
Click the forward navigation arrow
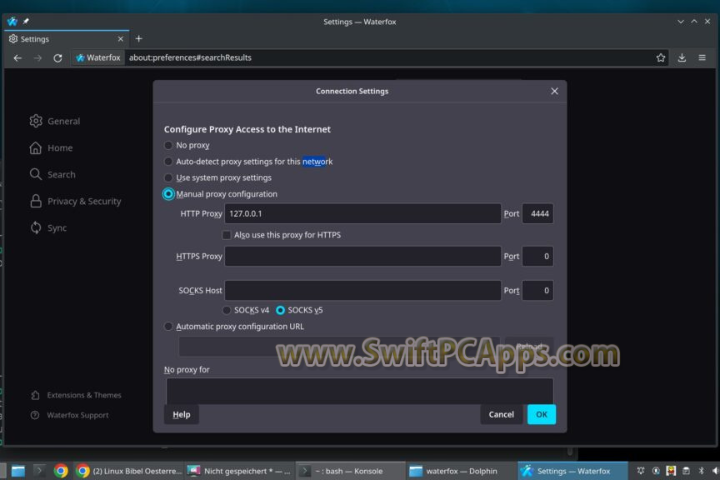pos(38,58)
